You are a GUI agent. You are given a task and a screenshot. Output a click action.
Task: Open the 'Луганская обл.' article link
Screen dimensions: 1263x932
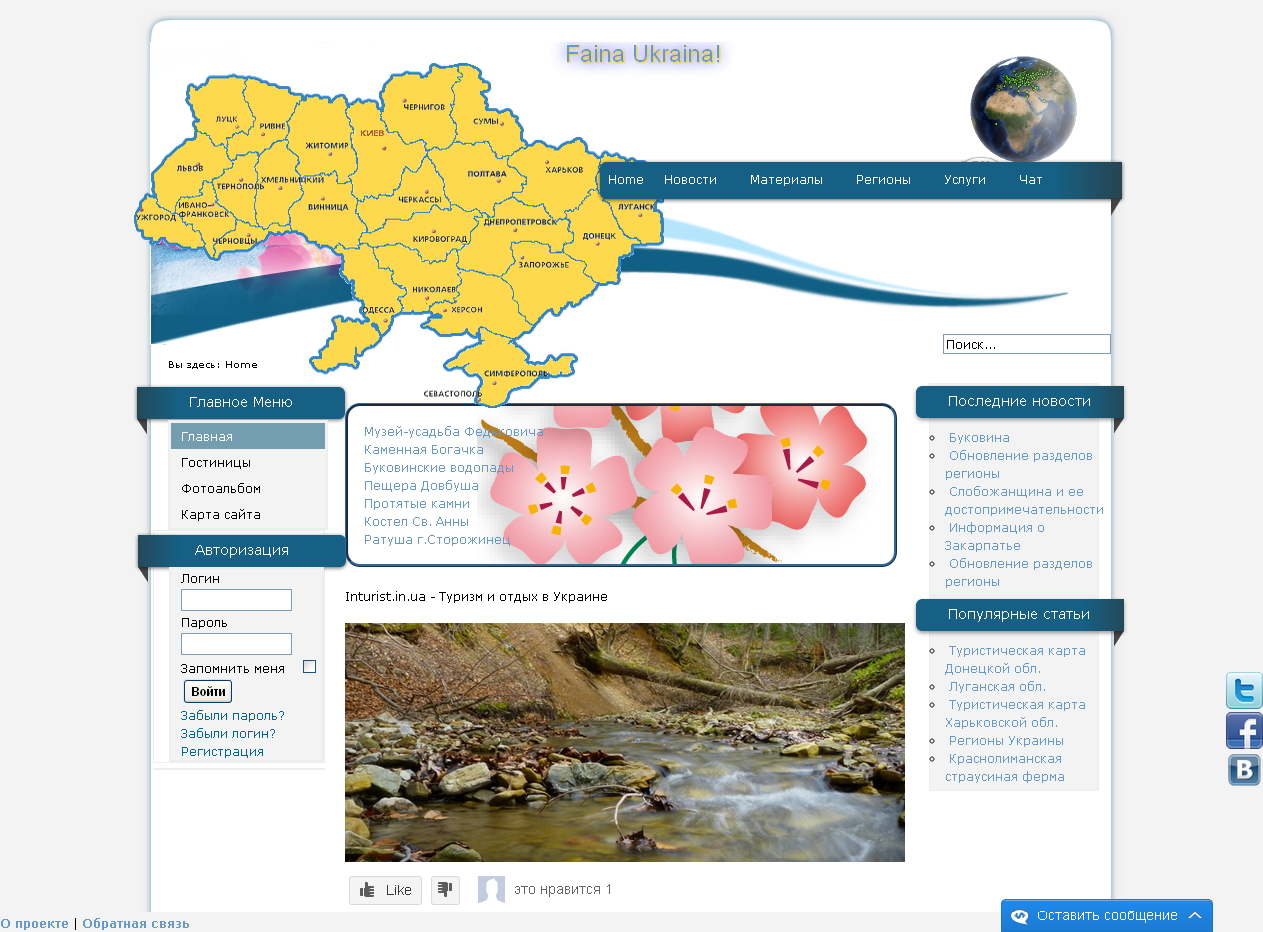tap(997, 687)
